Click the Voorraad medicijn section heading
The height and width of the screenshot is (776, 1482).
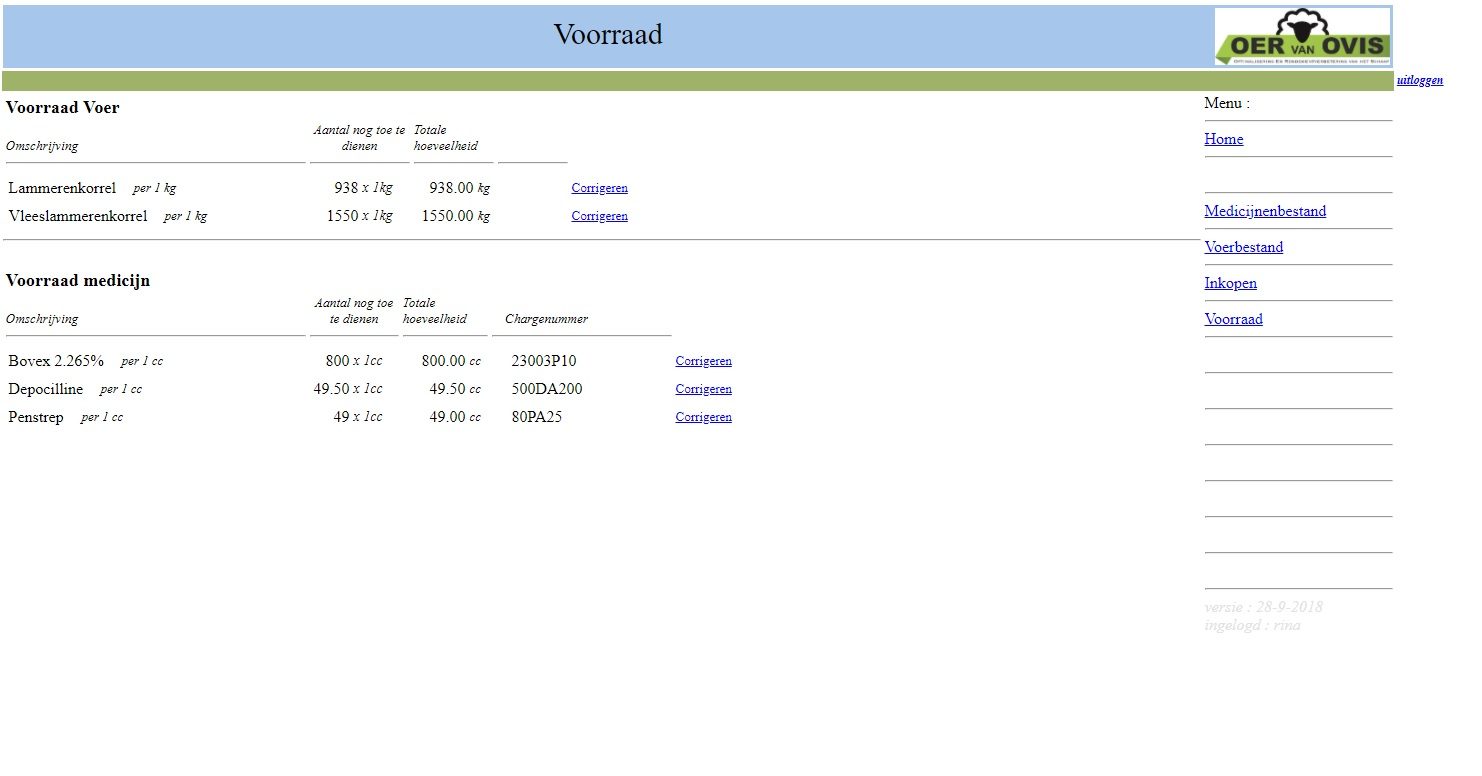78,281
